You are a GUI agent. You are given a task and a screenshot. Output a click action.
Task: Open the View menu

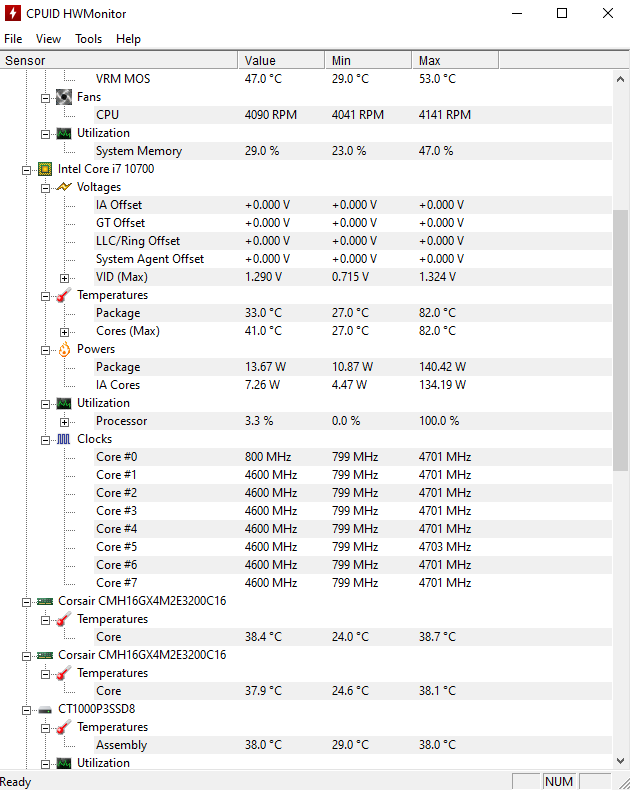48,39
